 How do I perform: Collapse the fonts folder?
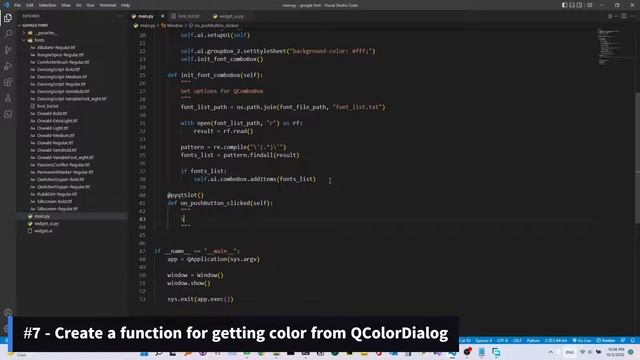[39, 40]
